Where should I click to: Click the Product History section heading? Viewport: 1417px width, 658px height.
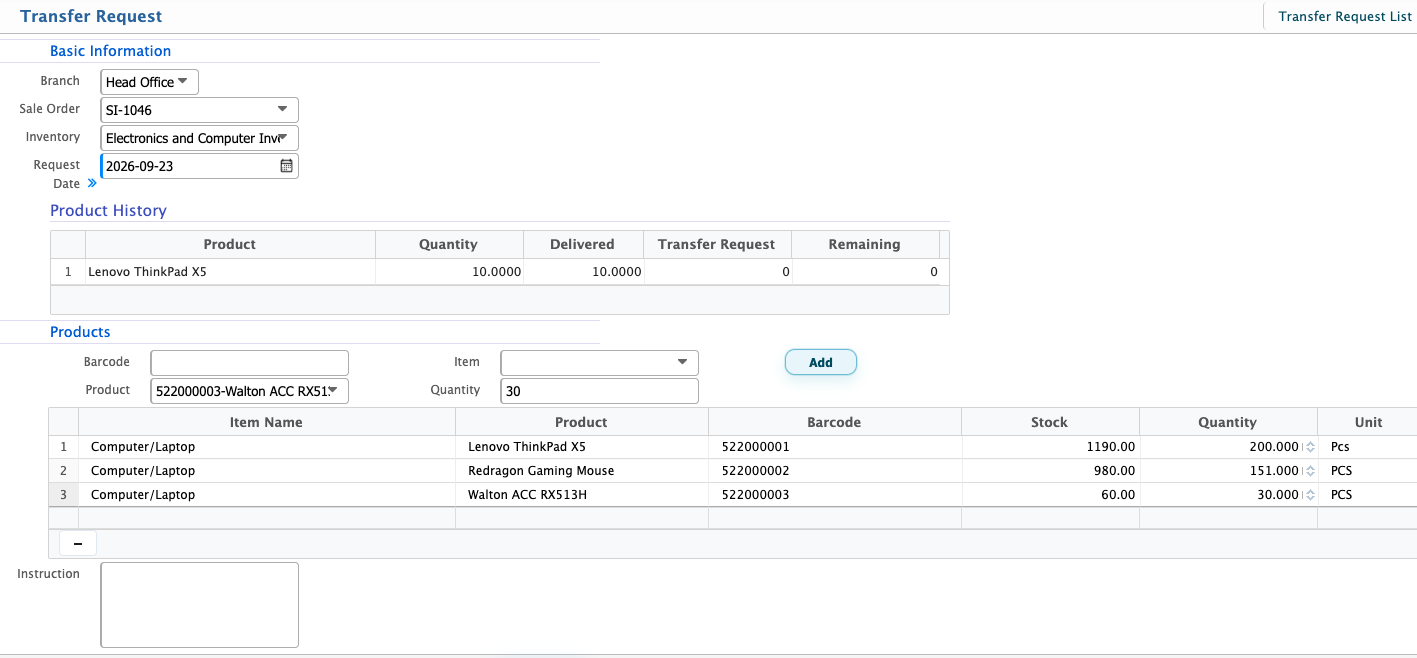coord(108,211)
